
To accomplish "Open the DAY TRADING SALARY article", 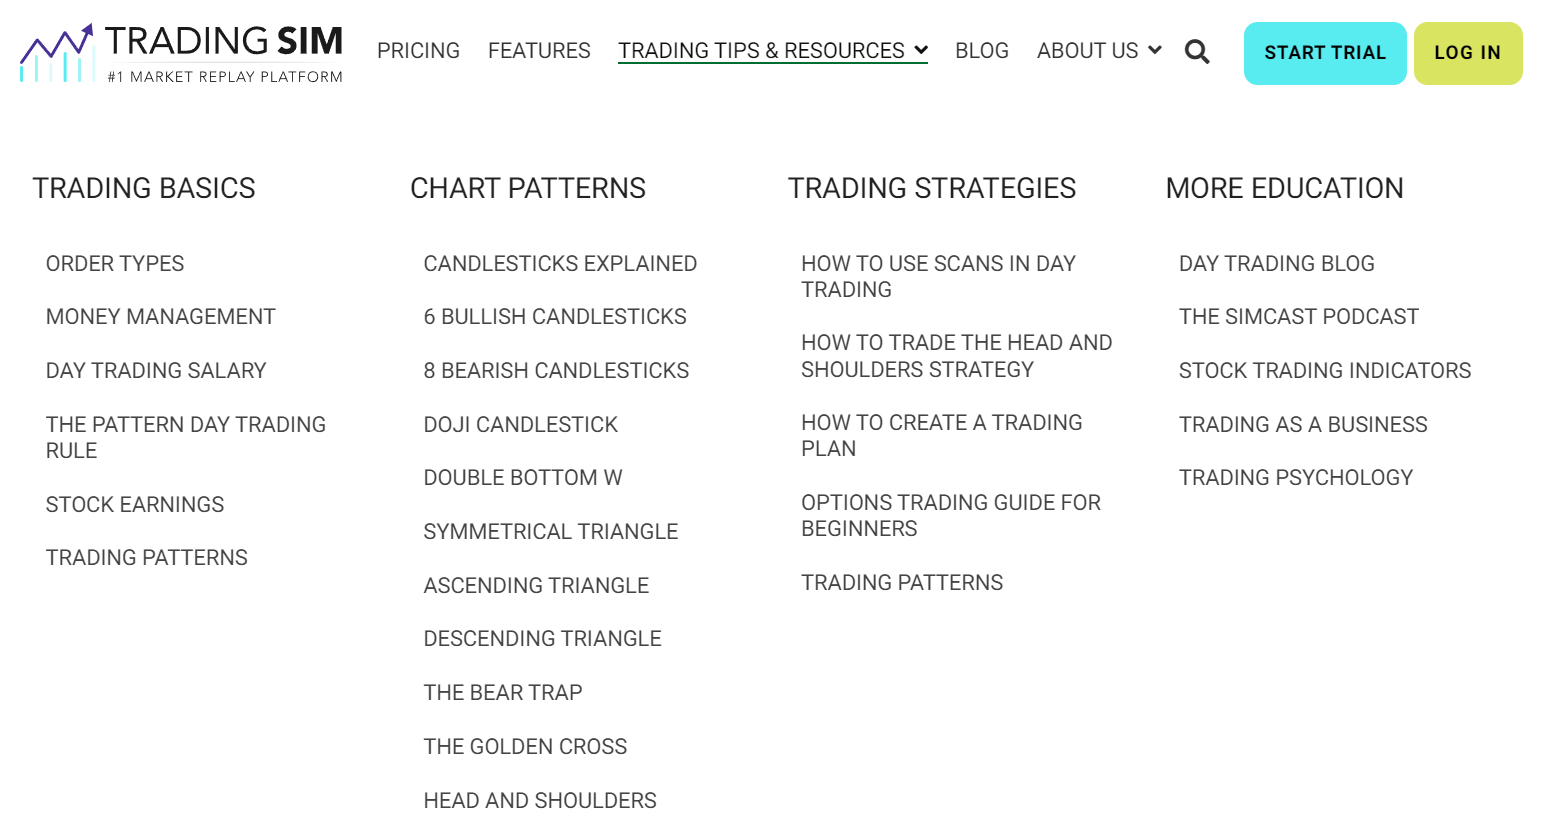I will pyautogui.click(x=156, y=370).
